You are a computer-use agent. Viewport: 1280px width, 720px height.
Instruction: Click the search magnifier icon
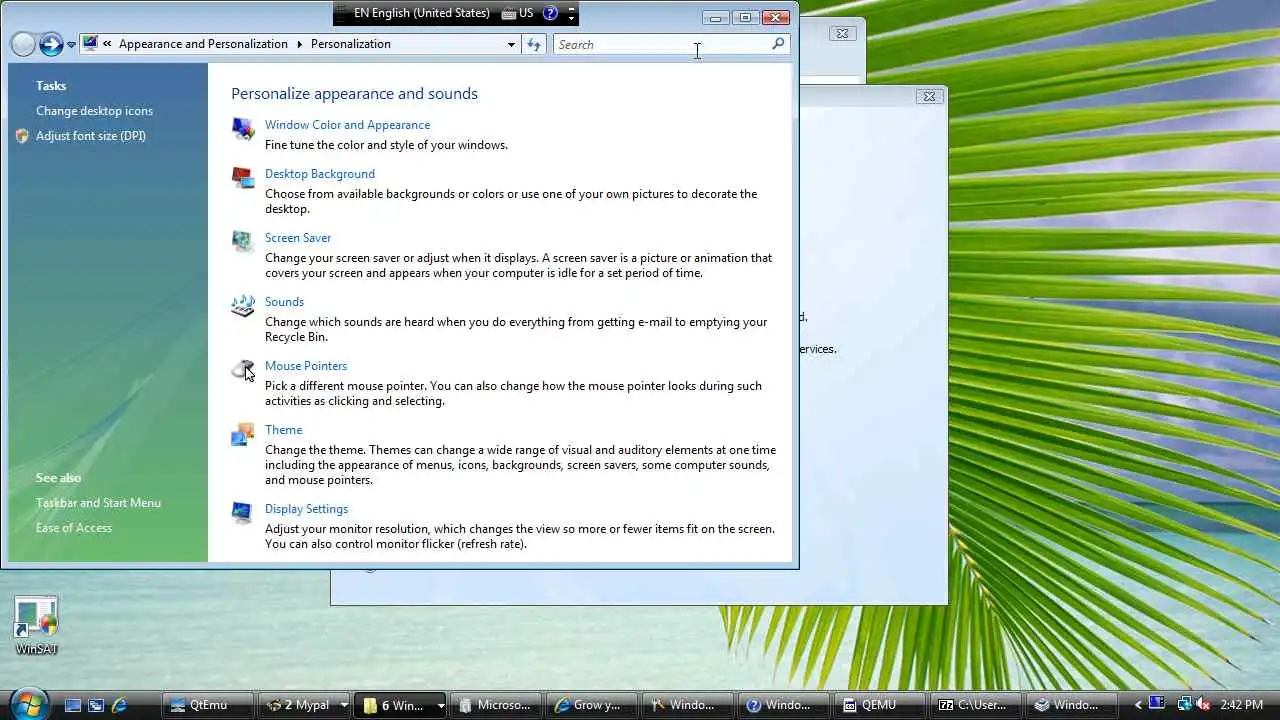(x=778, y=44)
